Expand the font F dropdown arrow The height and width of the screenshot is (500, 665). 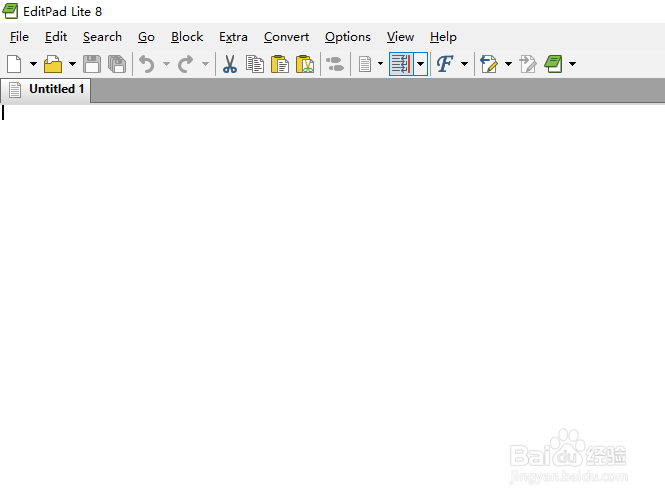pos(464,64)
